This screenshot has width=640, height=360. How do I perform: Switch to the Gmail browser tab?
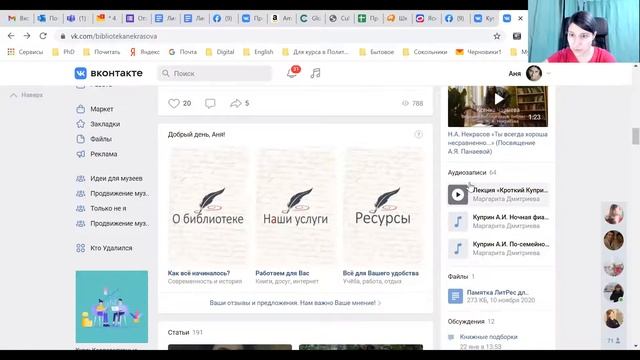(x=18, y=18)
